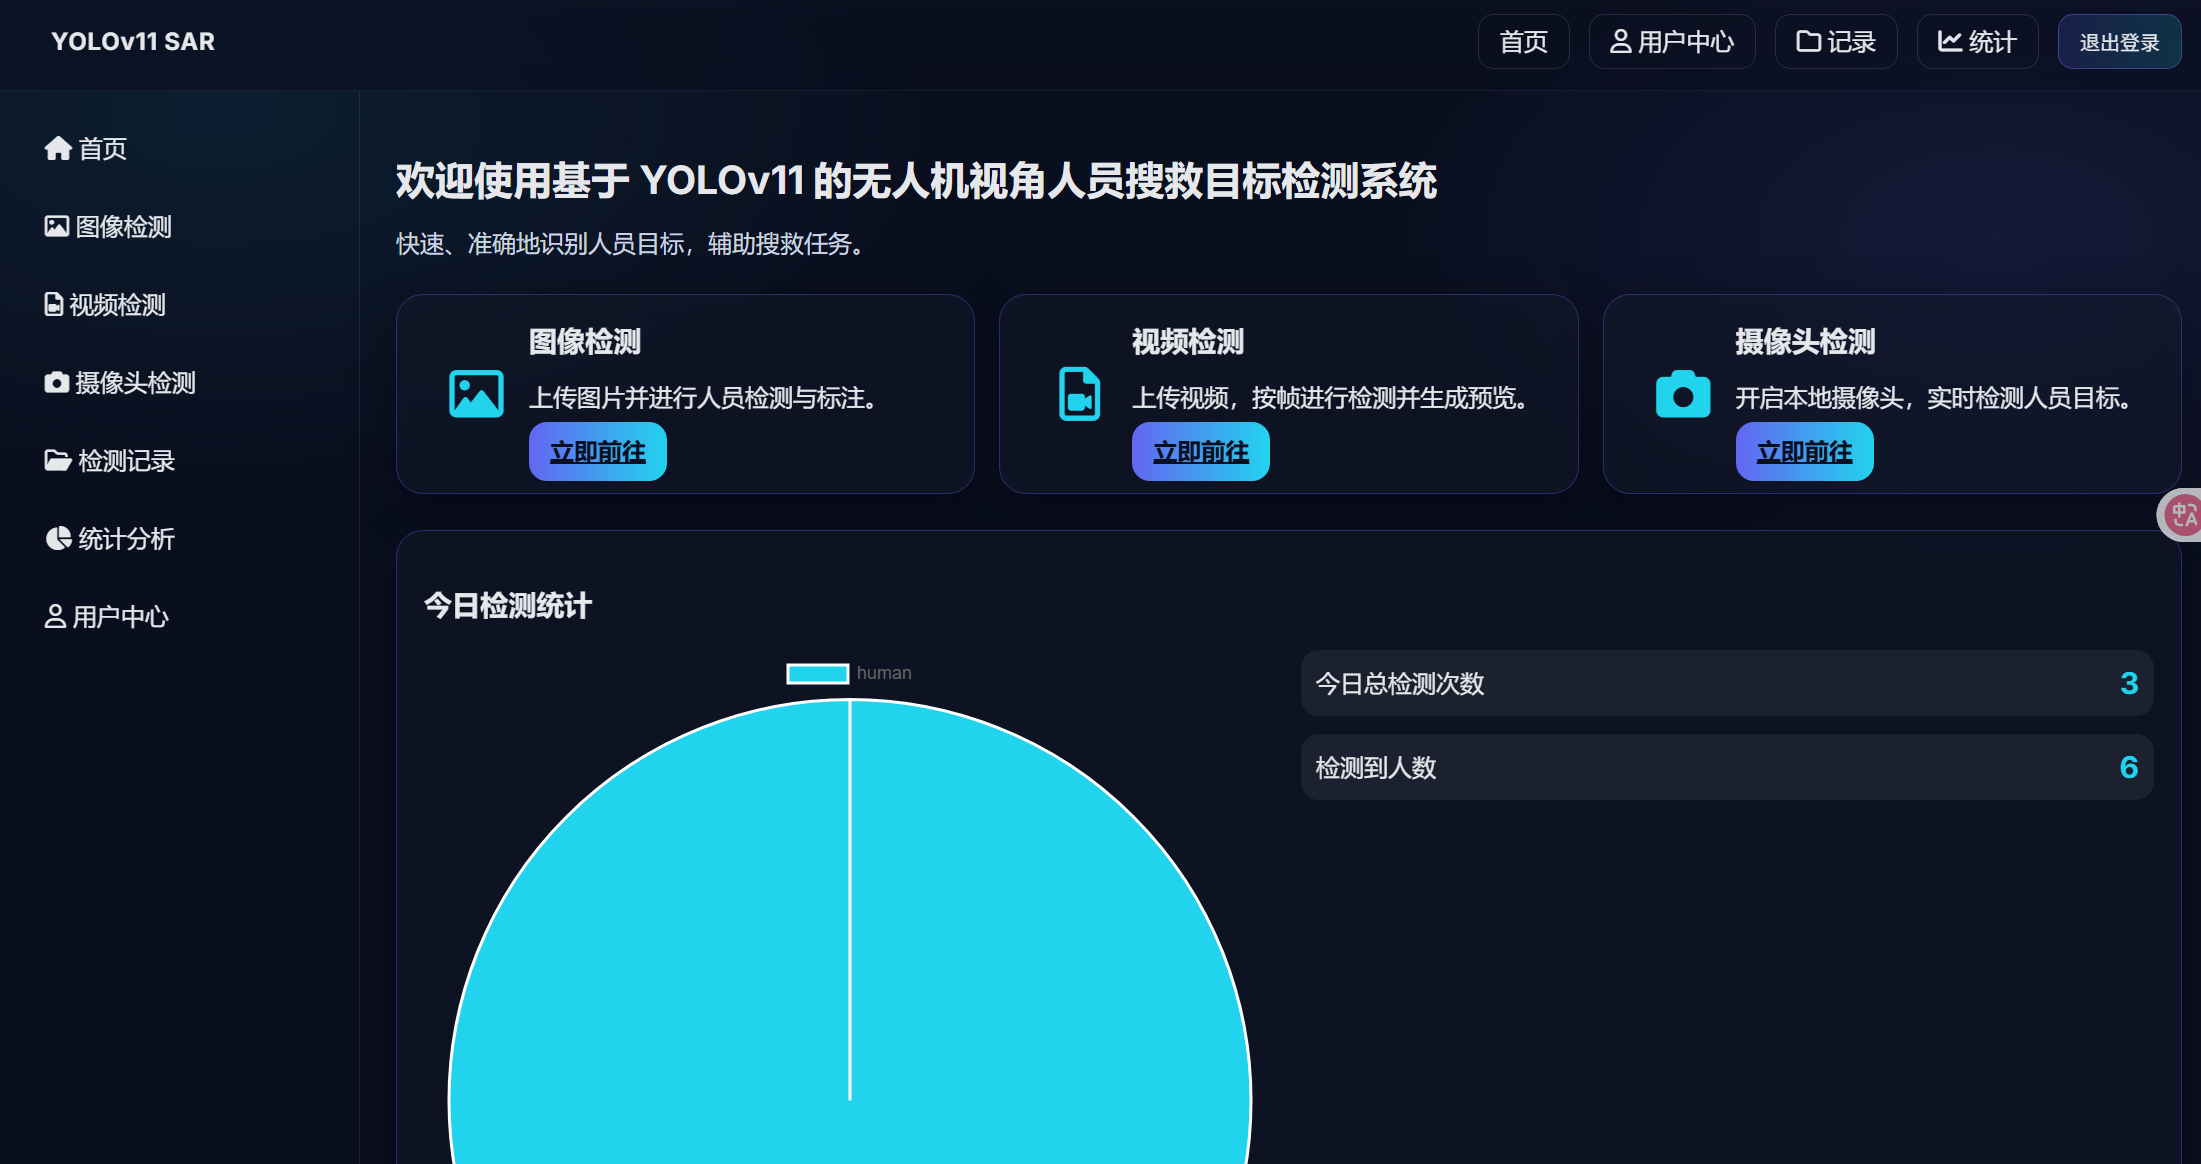Select 视频检测 label in the sidebar
2201x1164 pixels.
tap(118, 305)
